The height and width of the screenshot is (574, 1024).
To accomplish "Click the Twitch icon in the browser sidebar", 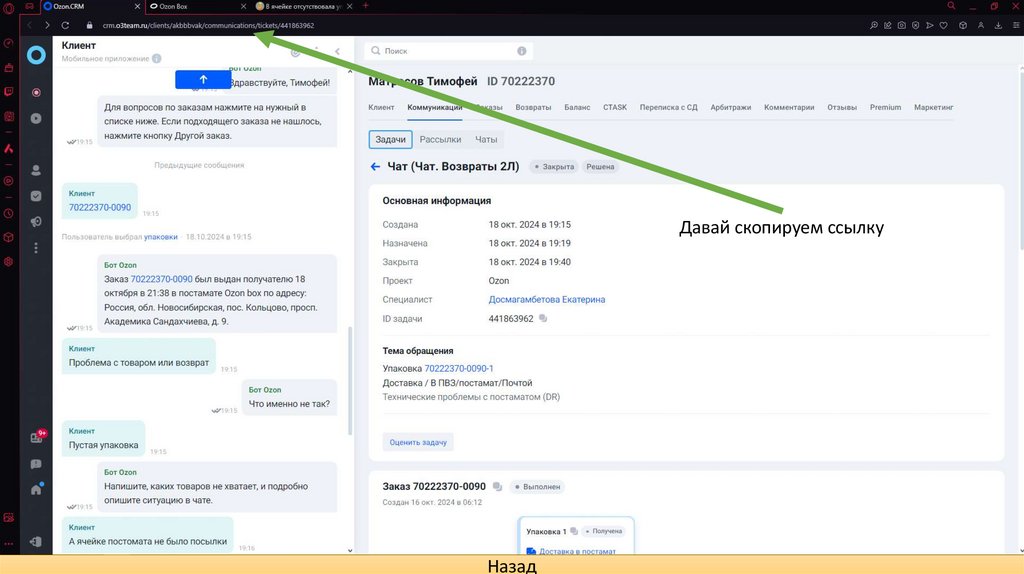I will pos(8,92).
